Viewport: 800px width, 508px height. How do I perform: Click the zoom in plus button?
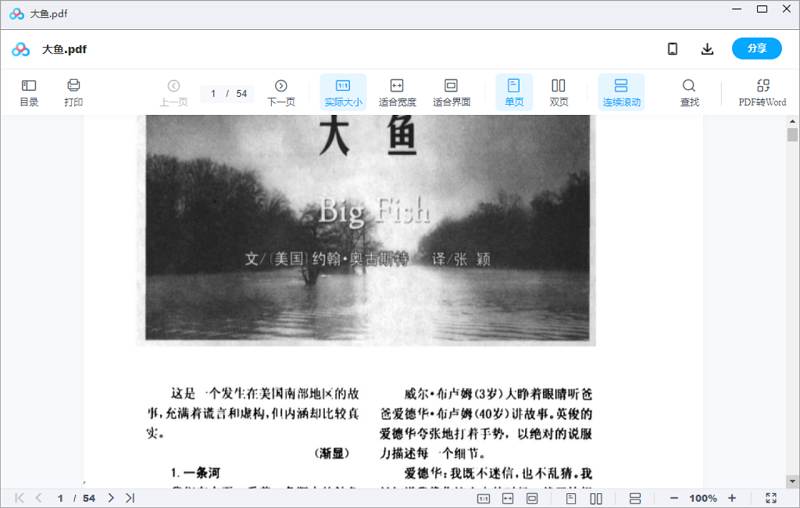click(732, 498)
